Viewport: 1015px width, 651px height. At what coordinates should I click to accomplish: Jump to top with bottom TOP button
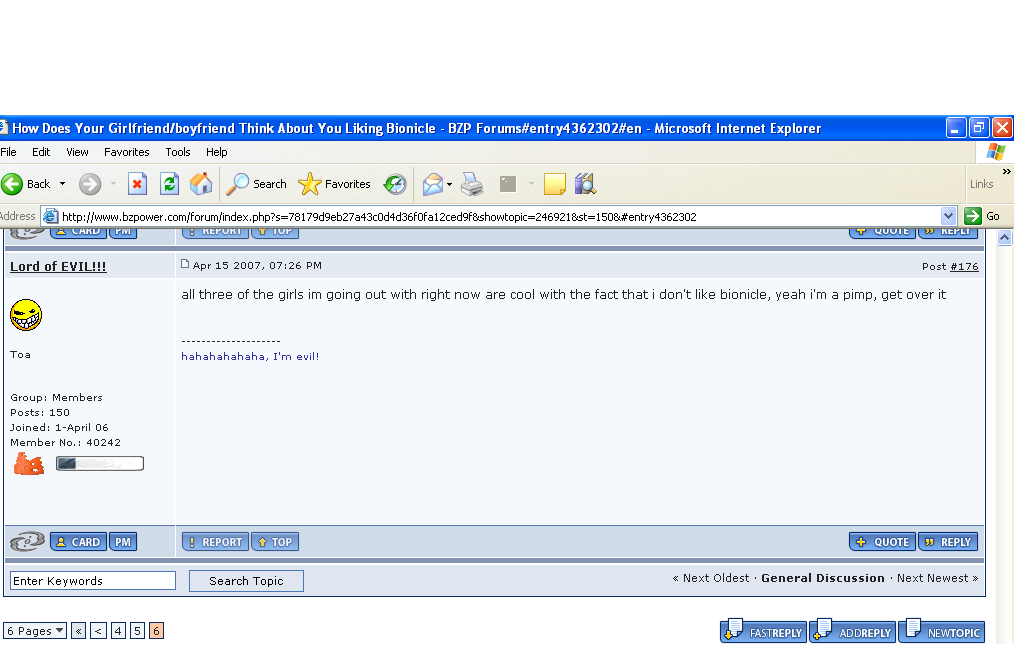coord(275,542)
